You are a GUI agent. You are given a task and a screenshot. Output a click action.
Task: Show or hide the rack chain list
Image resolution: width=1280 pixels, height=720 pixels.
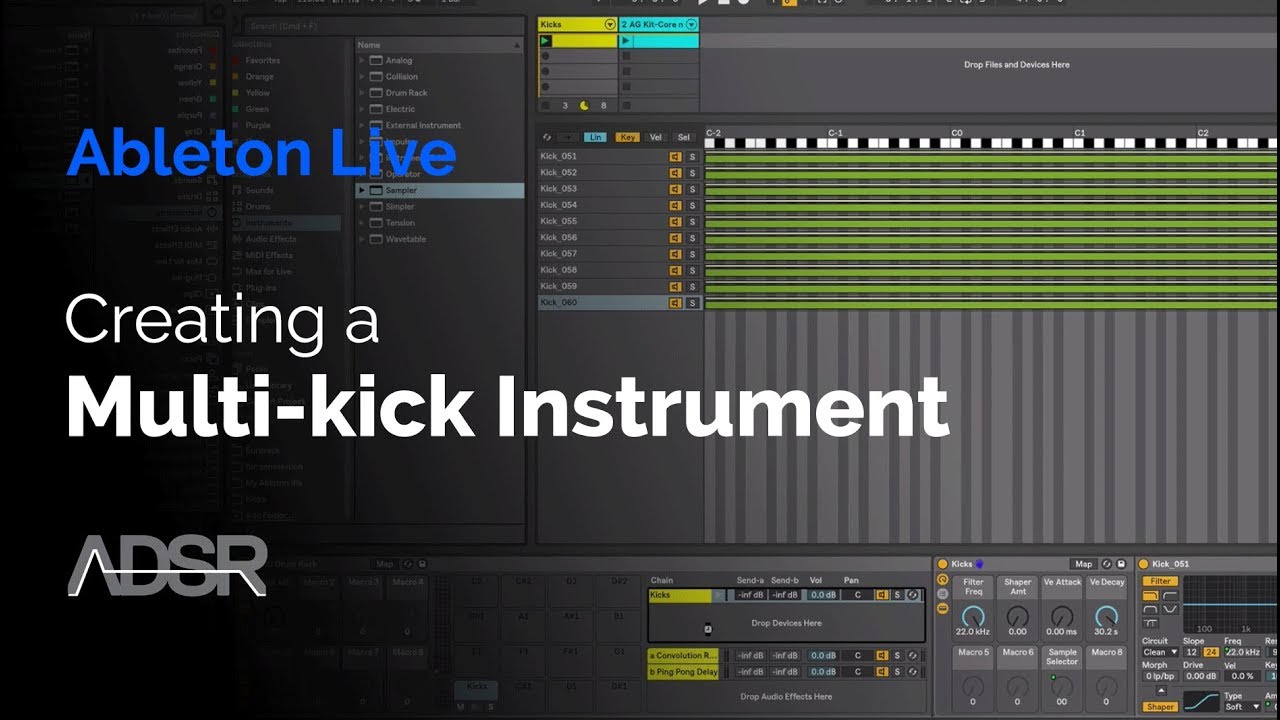(x=942, y=594)
